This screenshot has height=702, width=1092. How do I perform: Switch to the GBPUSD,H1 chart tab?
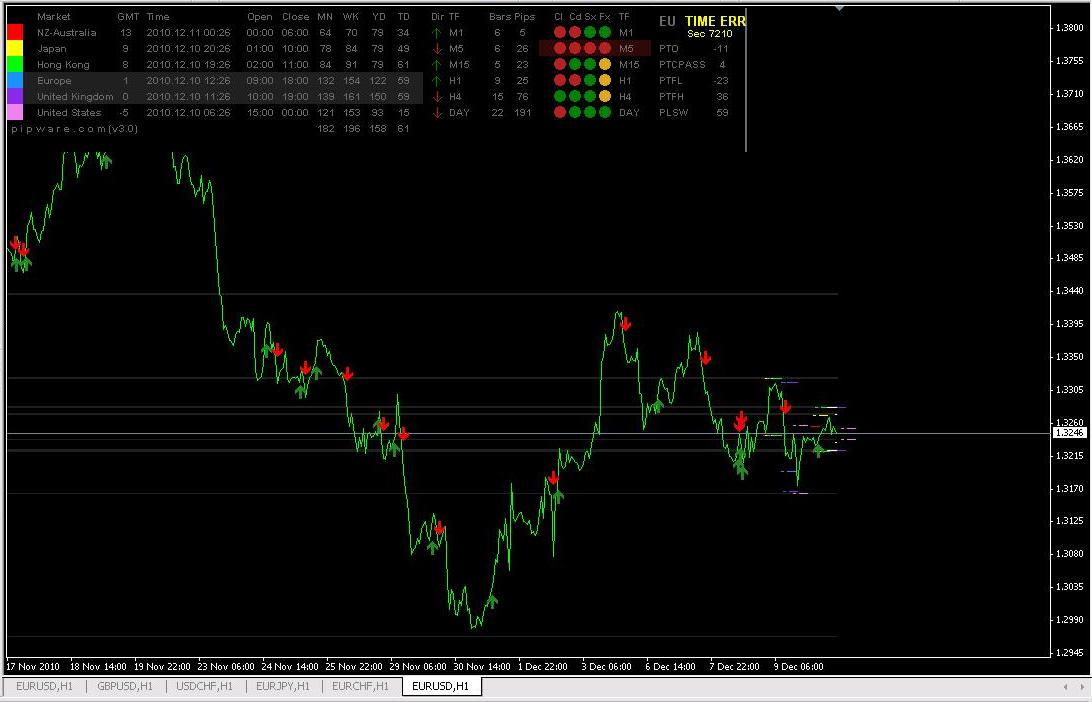[x=125, y=686]
